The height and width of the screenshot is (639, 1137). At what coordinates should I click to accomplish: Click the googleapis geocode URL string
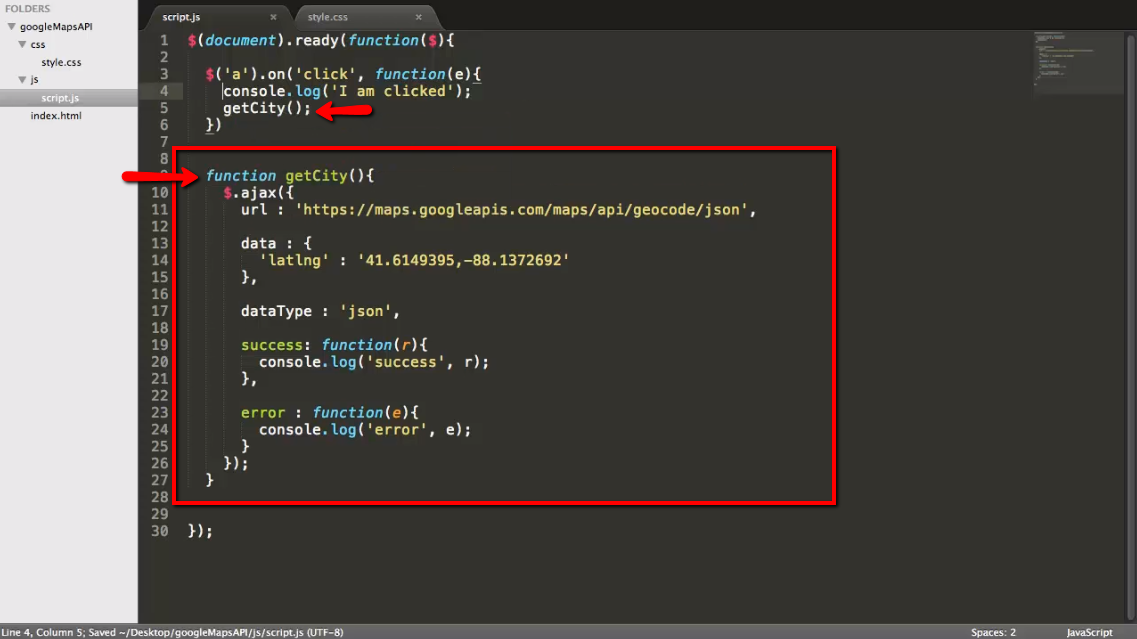(521, 210)
